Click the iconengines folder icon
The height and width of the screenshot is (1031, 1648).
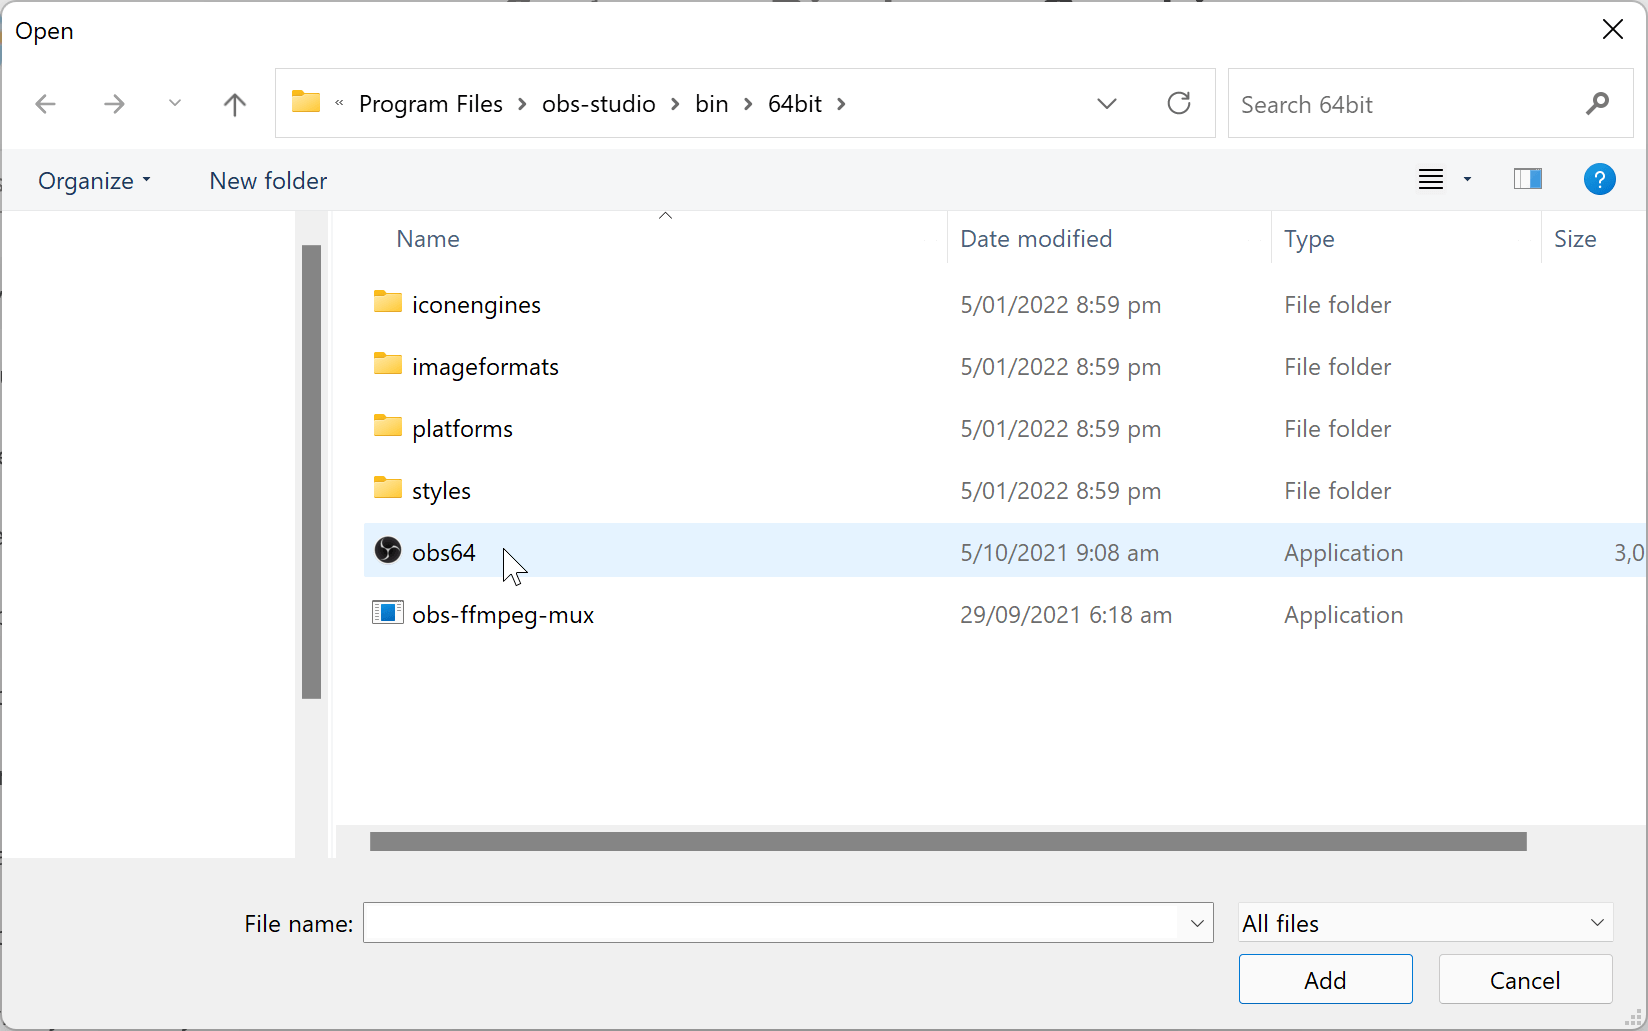pyautogui.click(x=387, y=302)
